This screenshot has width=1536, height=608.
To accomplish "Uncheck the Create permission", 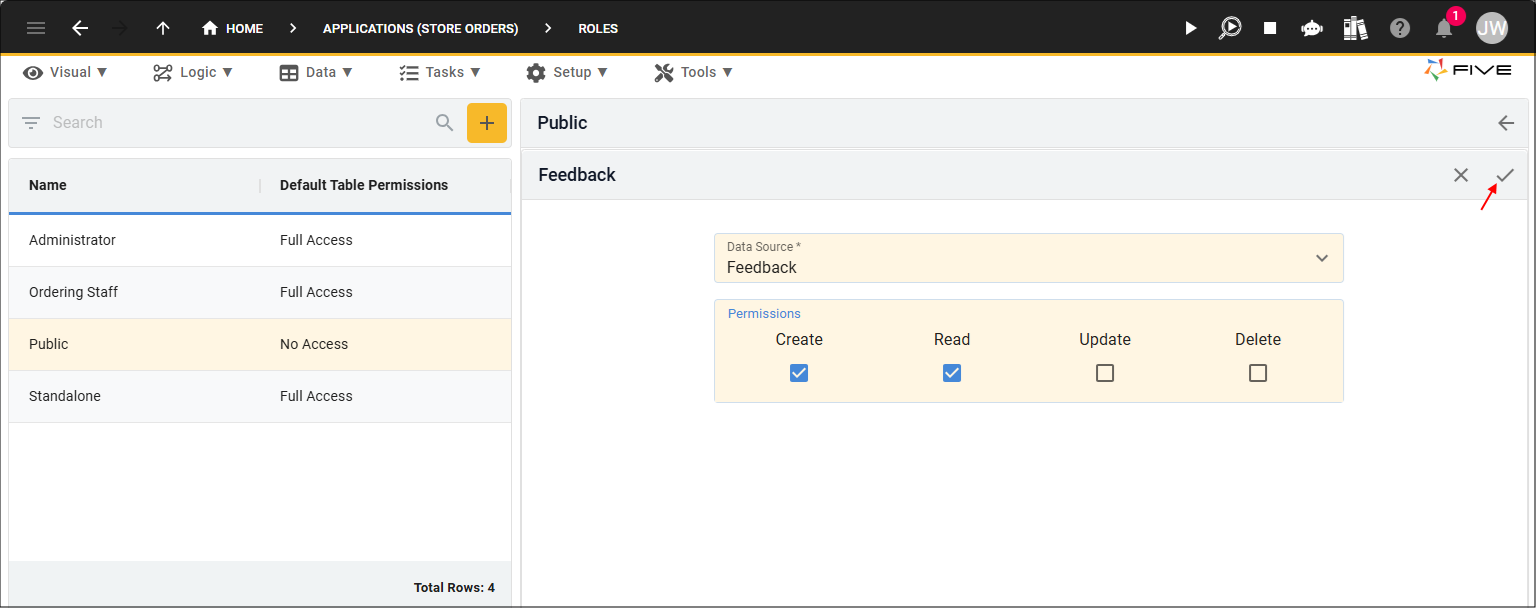I will (799, 373).
